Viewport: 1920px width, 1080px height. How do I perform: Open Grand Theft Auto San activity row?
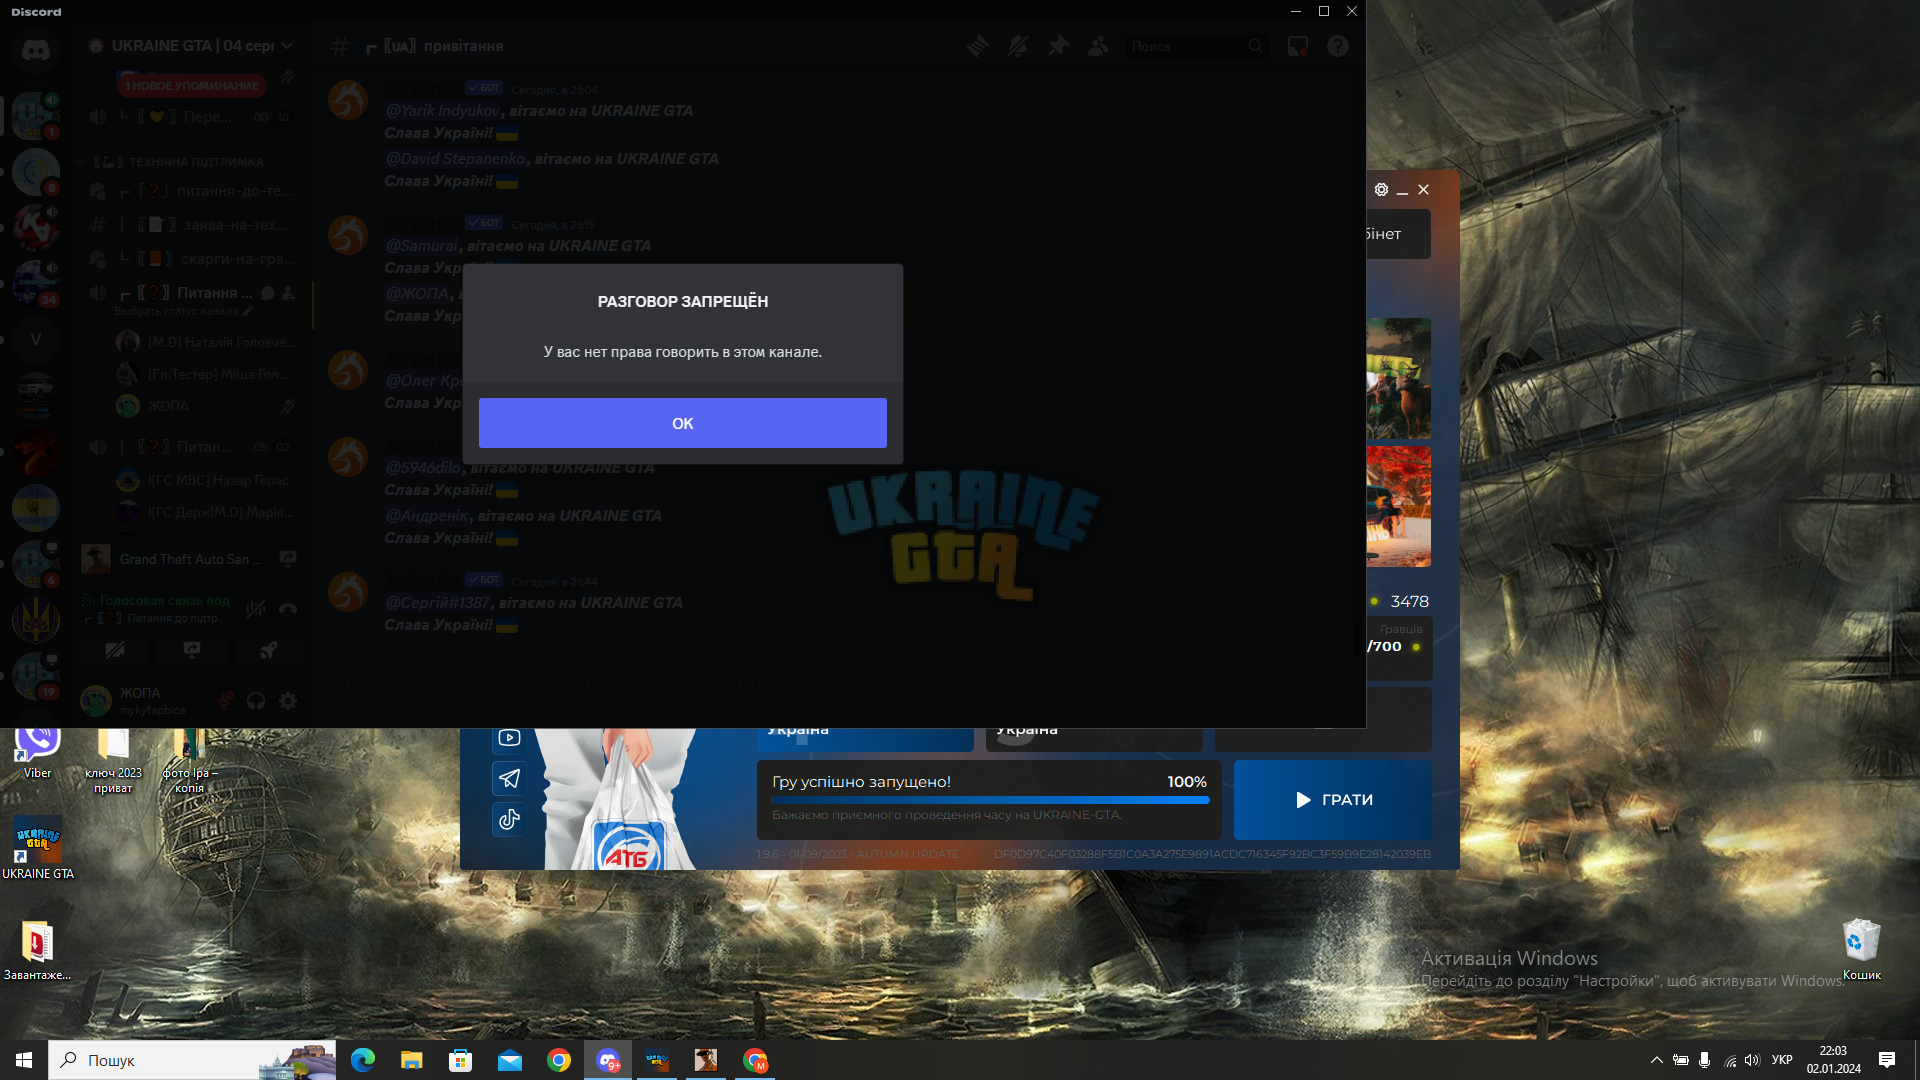click(192, 559)
